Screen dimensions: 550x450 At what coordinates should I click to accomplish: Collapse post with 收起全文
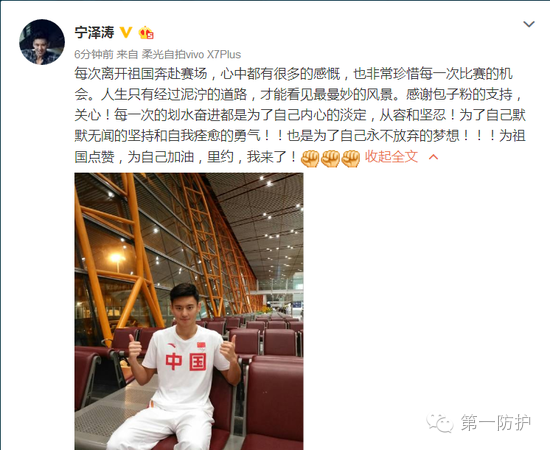pos(391,156)
